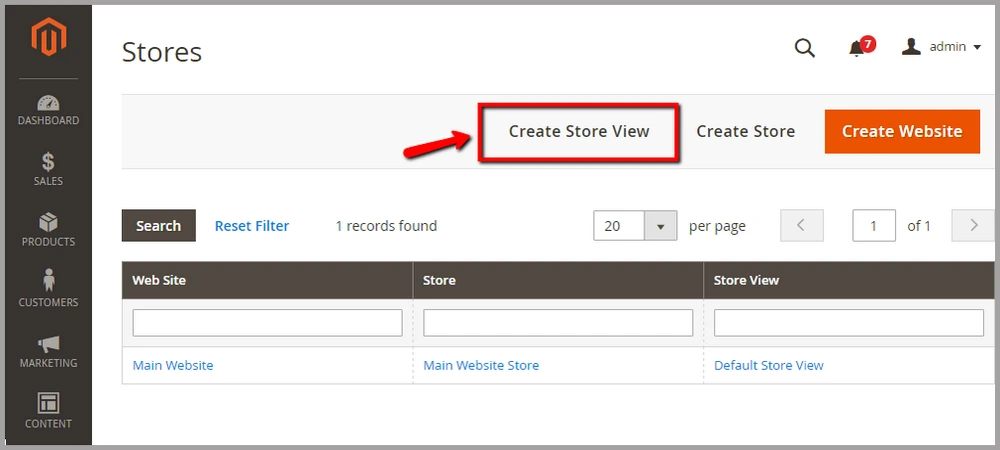This screenshot has height=450, width=1000.
Task: Open the Default Store View link
Action: (x=768, y=365)
